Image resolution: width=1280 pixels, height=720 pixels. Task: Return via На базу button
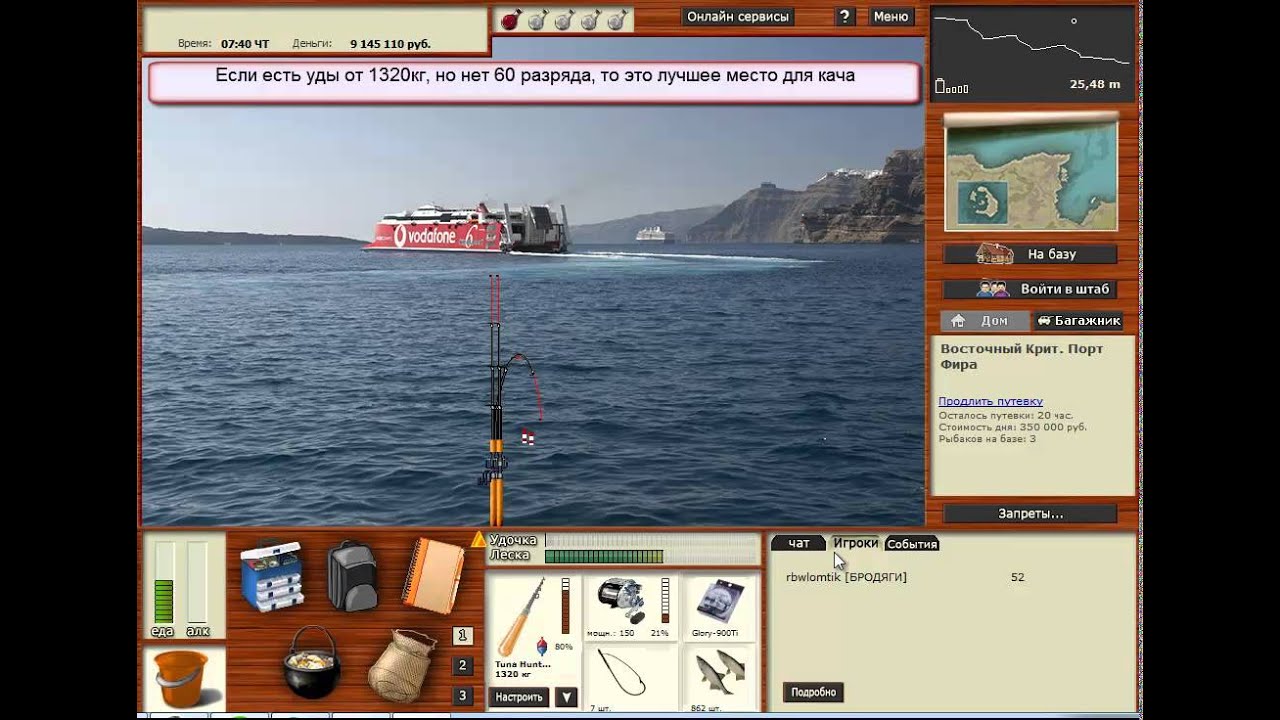1030,254
